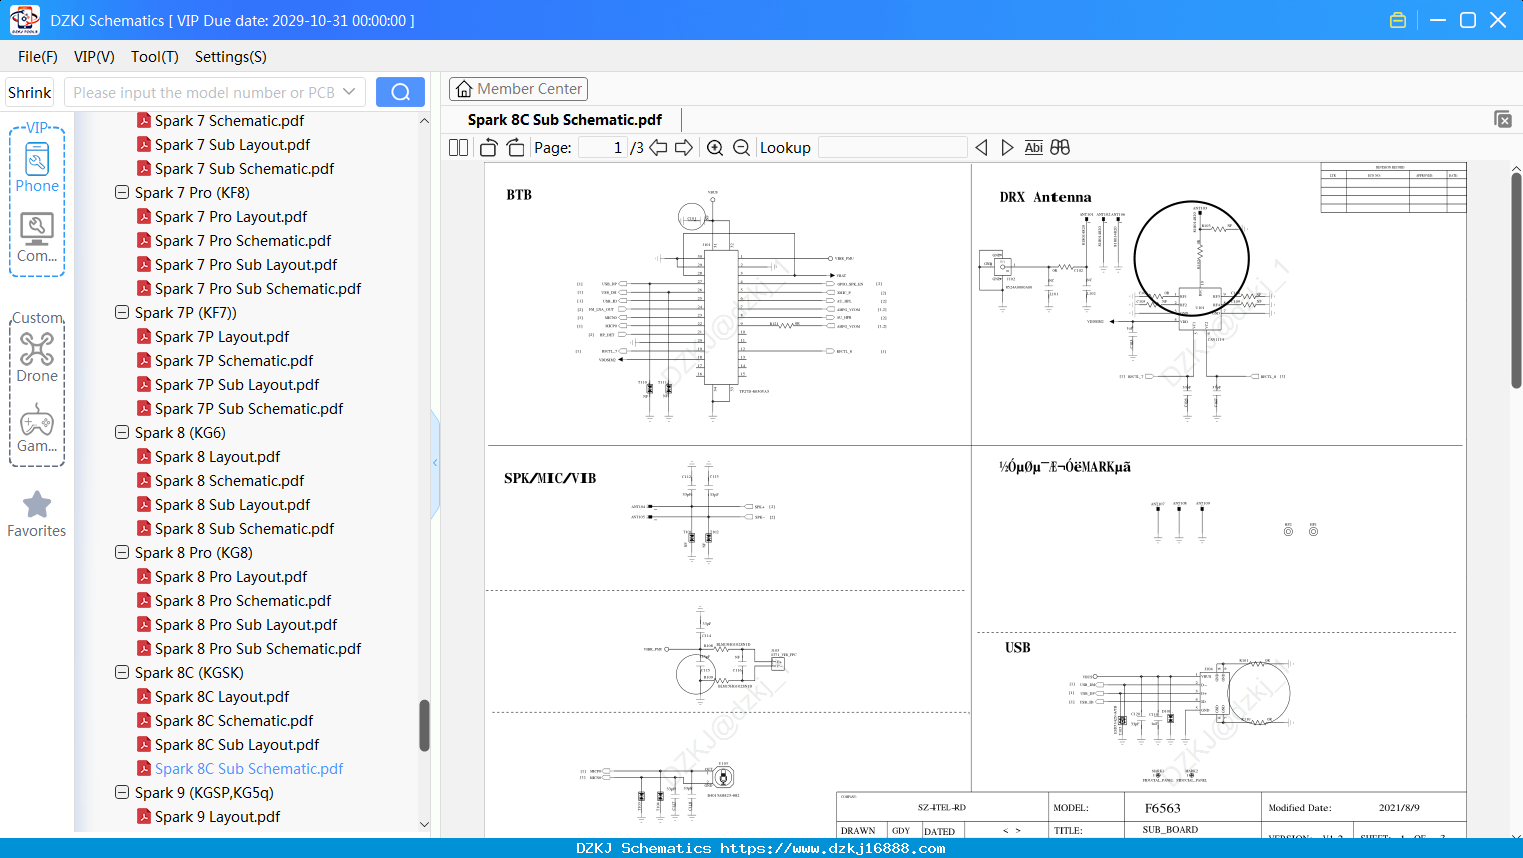This screenshot has width=1523, height=858.
Task: Select the Spark 8C Sub Schematic.pdf tab
Action: pyautogui.click(x=565, y=120)
